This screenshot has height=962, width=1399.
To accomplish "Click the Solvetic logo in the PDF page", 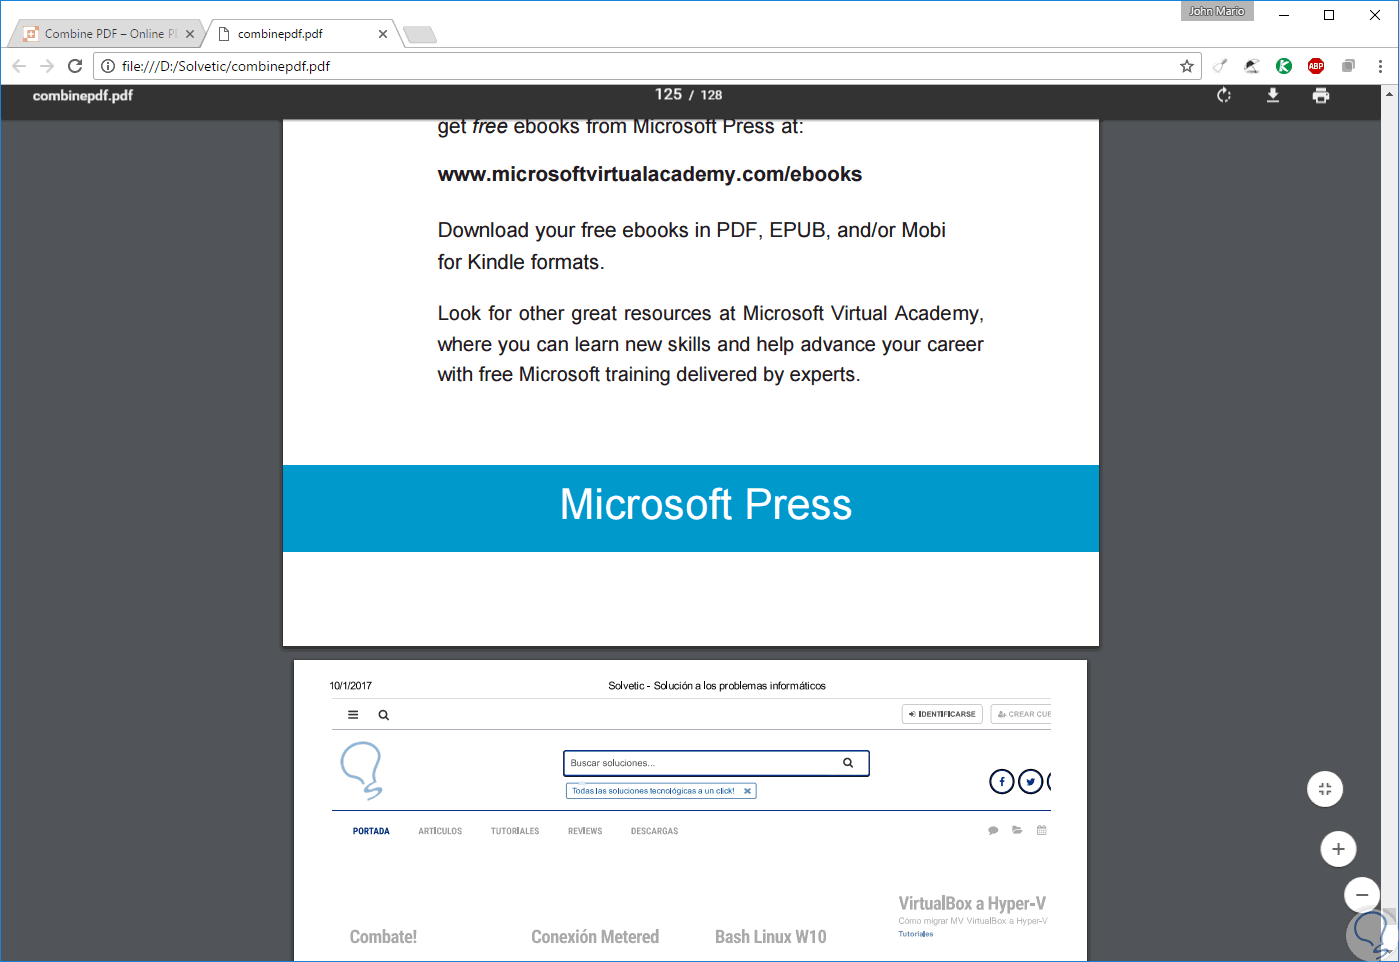I will coord(362,770).
